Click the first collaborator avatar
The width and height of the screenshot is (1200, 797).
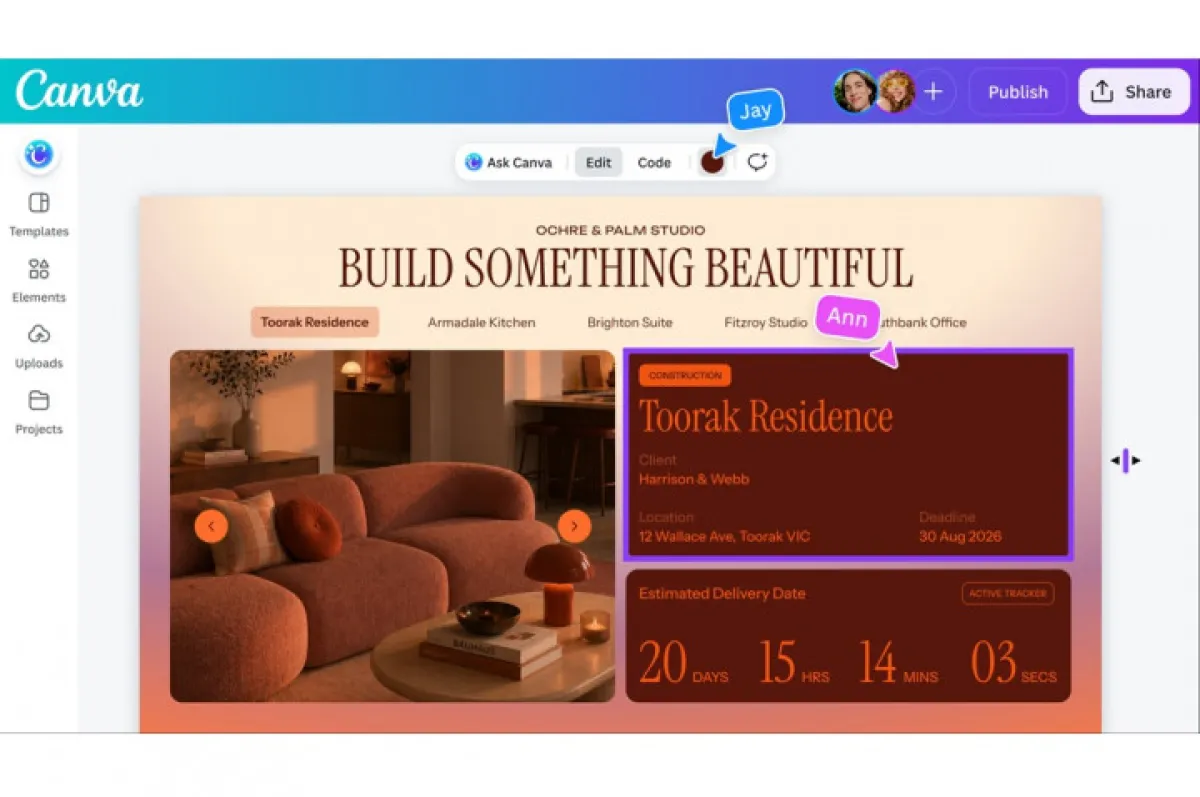click(855, 92)
